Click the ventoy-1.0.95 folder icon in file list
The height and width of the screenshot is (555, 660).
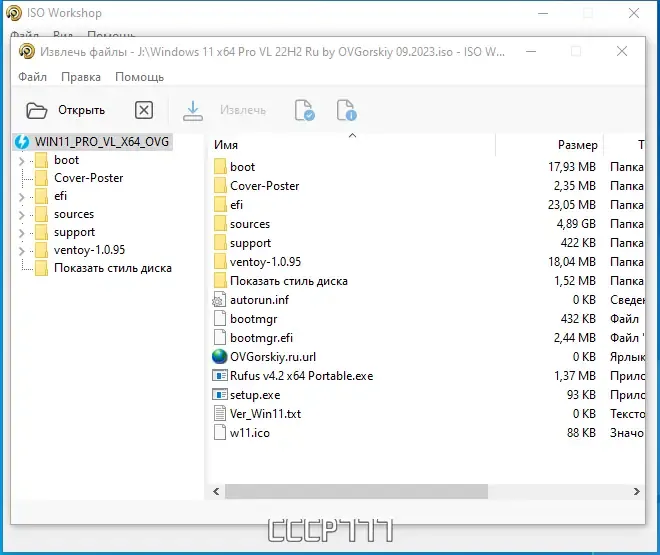pyautogui.click(x=220, y=262)
